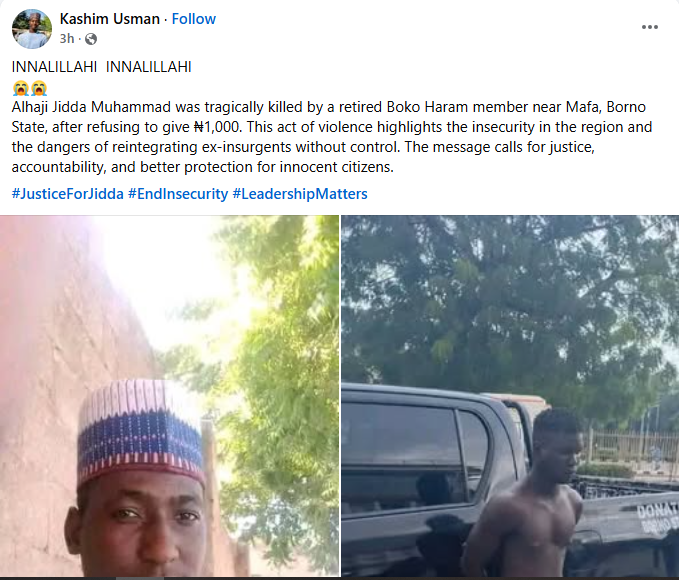The height and width of the screenshot is (580, 679).
Task: Follow Kashim Usman
Action: 193,19
